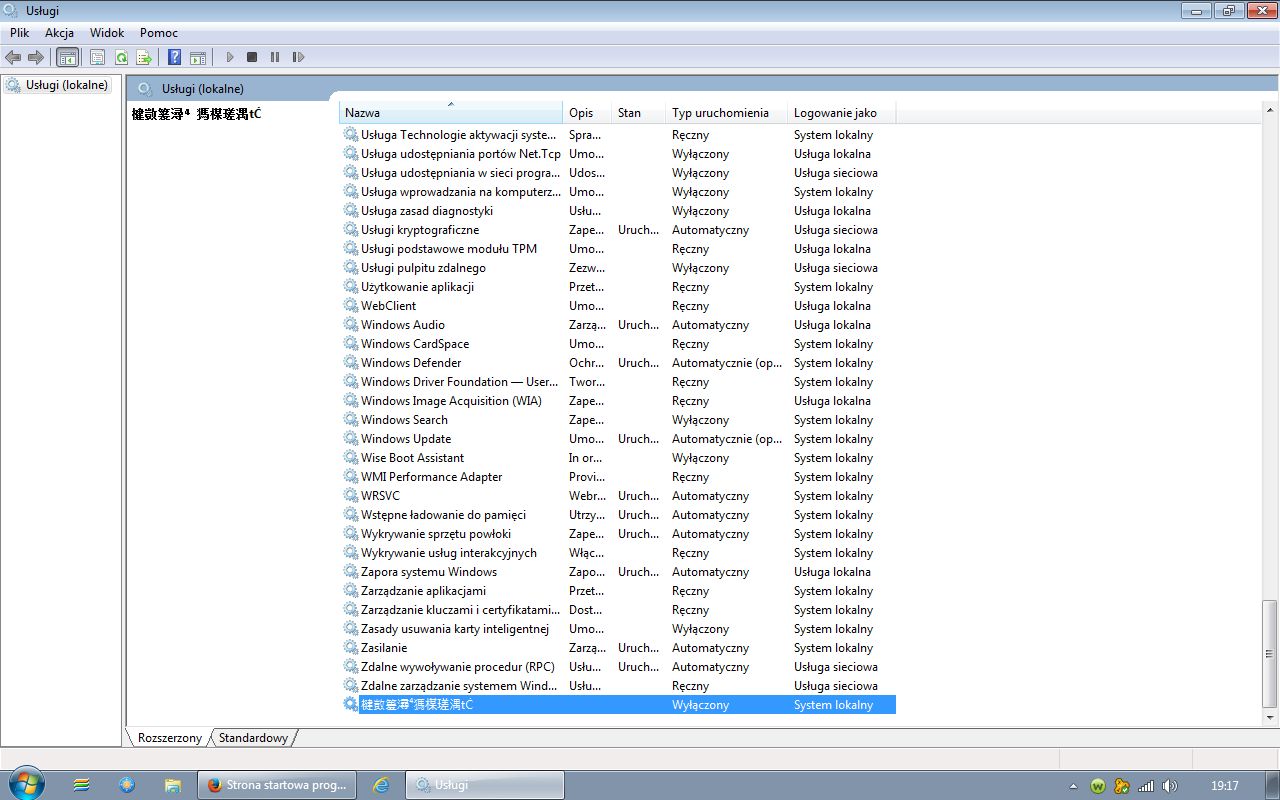
Task: Switch to the Rozszerzony tab
Action: [x=170, y=738]
